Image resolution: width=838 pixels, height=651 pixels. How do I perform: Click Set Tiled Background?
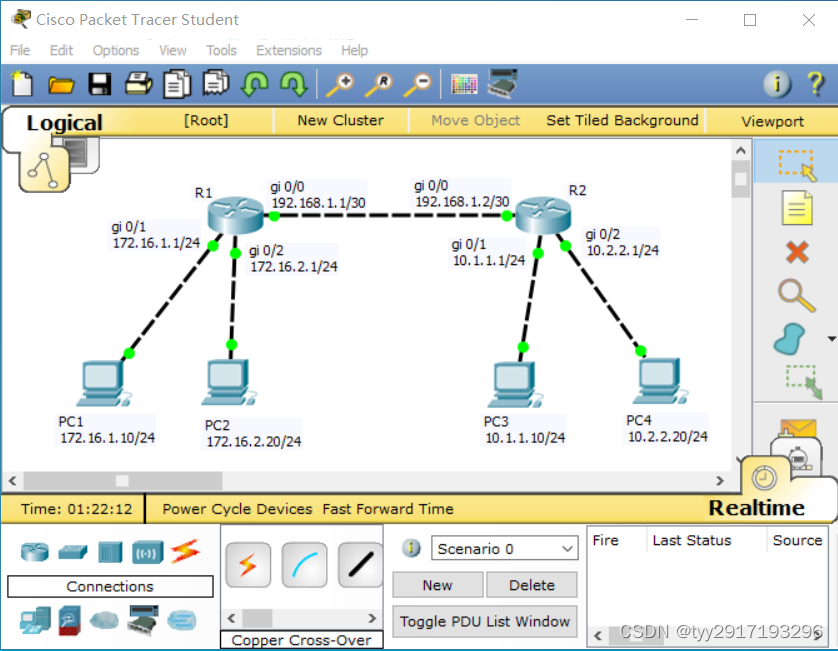click(x=622, y=120)
